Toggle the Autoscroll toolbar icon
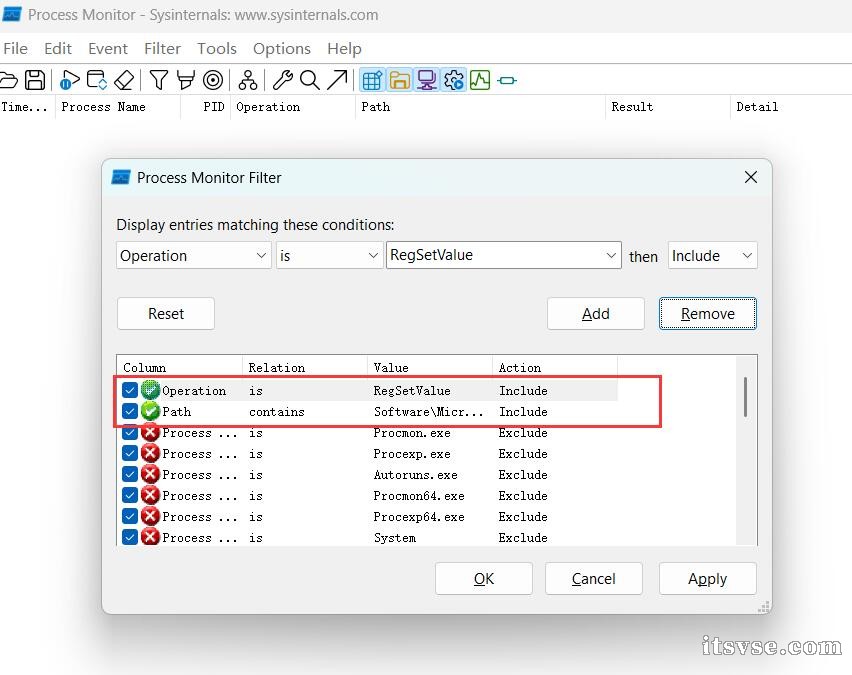Image resolution: width=852 pixels, height=675 pixels. point(97,80)
